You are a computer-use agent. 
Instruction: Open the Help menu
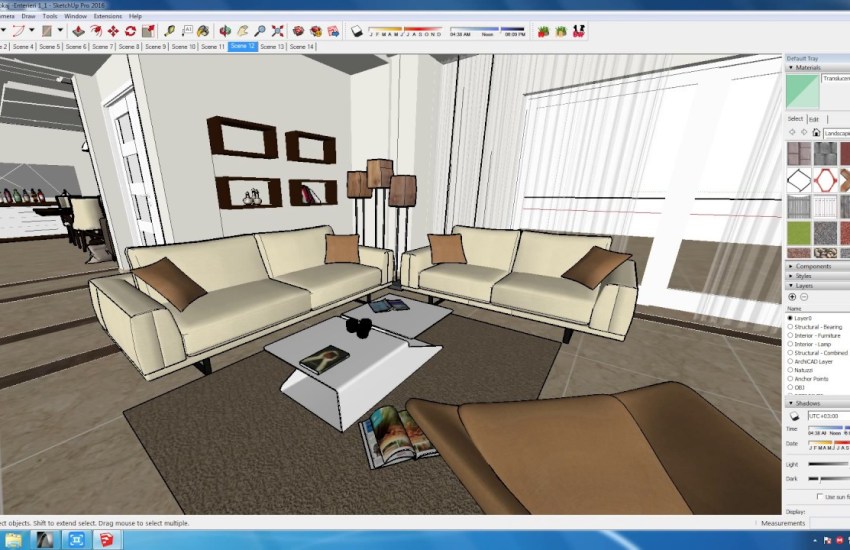coord(136,16)
